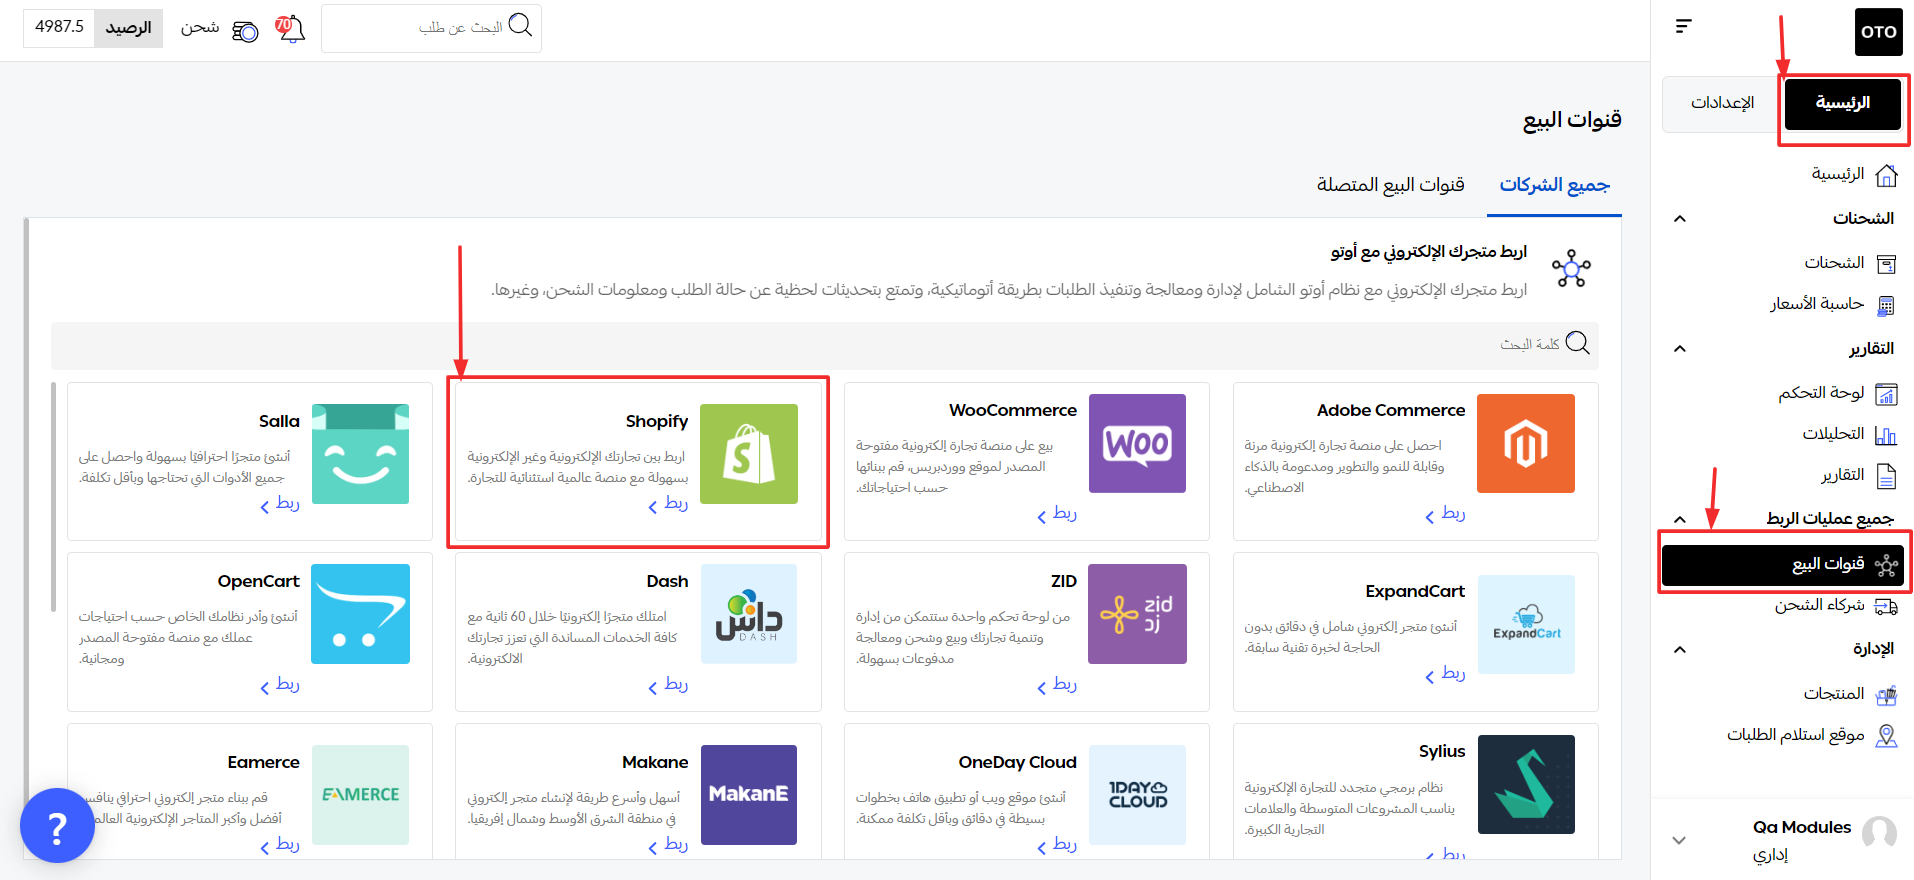Click the Shopify logo
1914x880 pixels.
[x=749, y=454]
